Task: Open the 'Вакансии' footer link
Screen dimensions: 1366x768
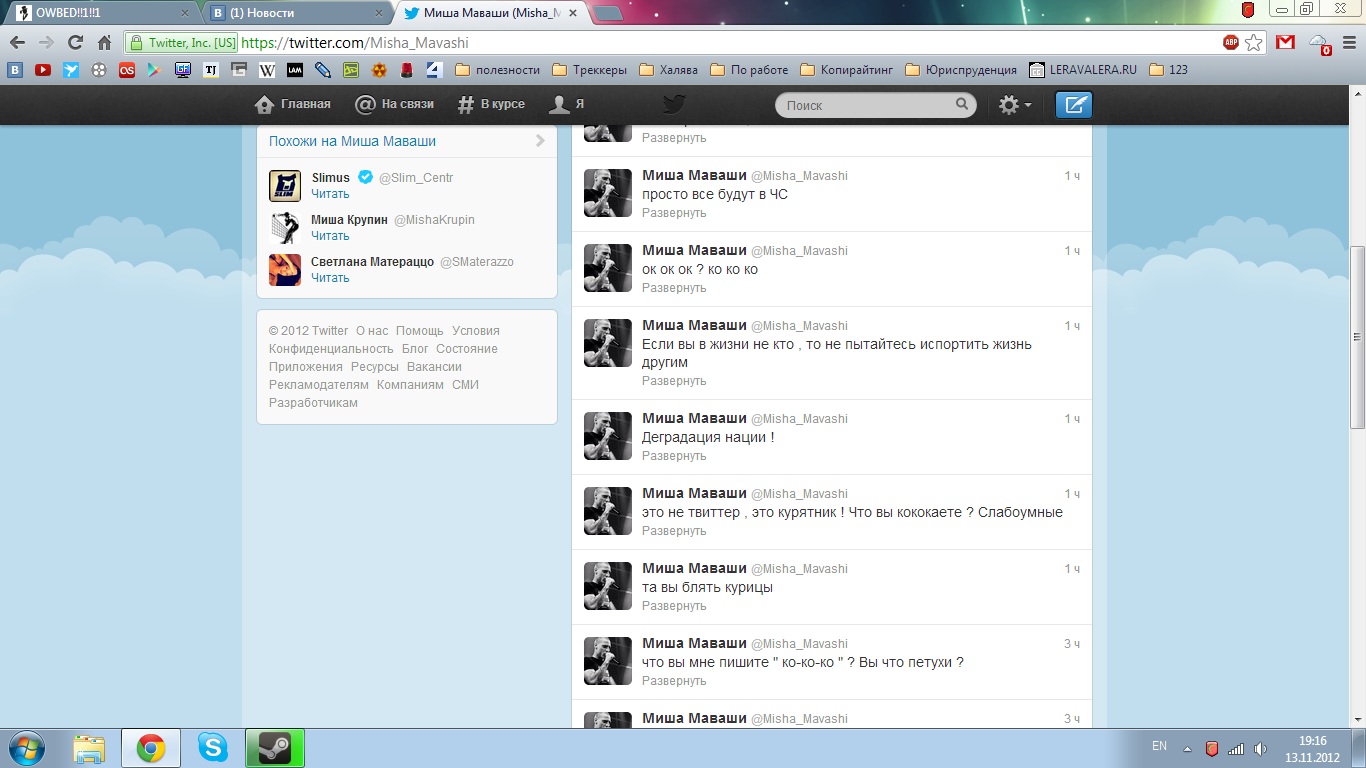Action: pyautogui.click(x=434, y=367)
